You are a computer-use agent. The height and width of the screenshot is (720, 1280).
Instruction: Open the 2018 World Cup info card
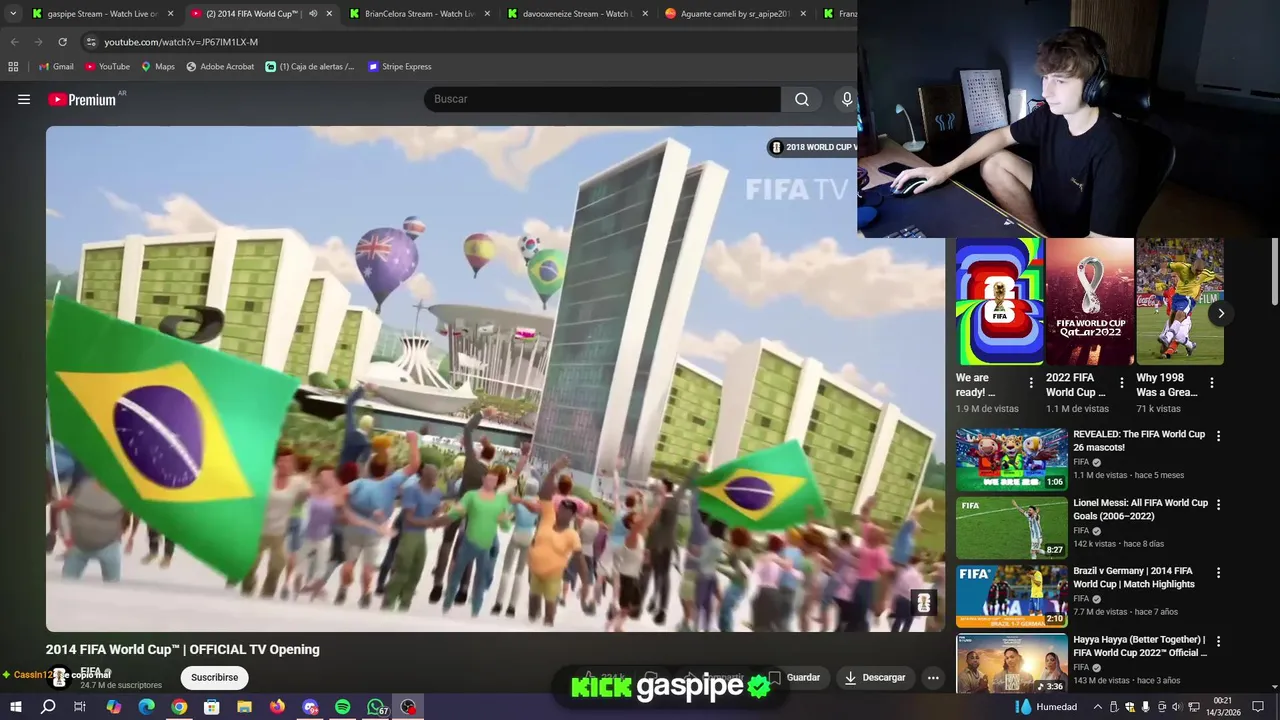812,147
